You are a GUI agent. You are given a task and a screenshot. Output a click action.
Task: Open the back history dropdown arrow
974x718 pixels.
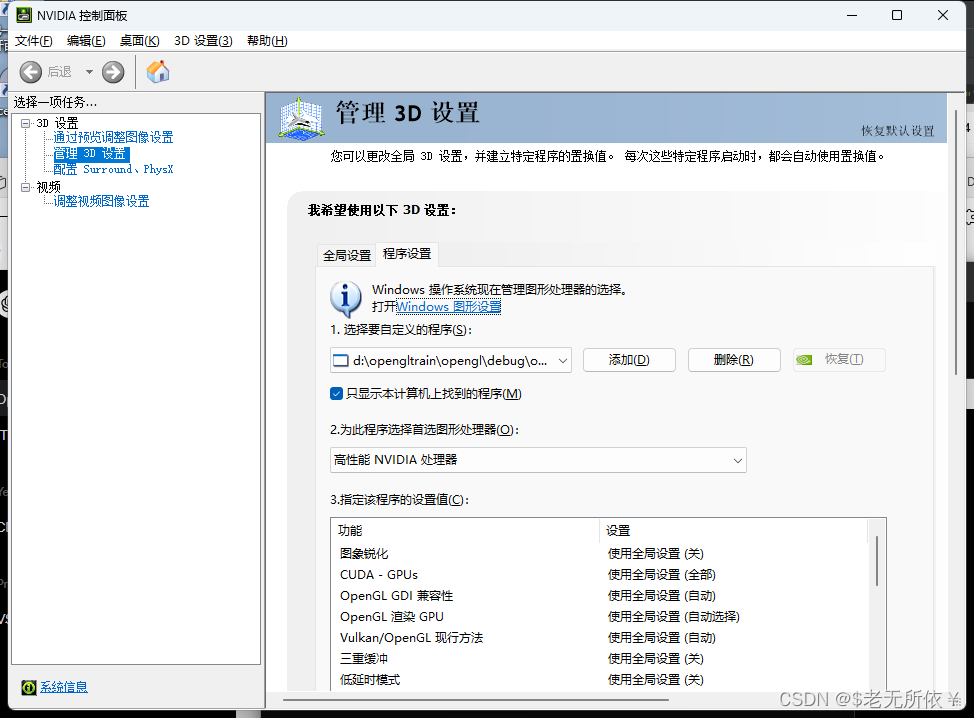coord(89,72)
